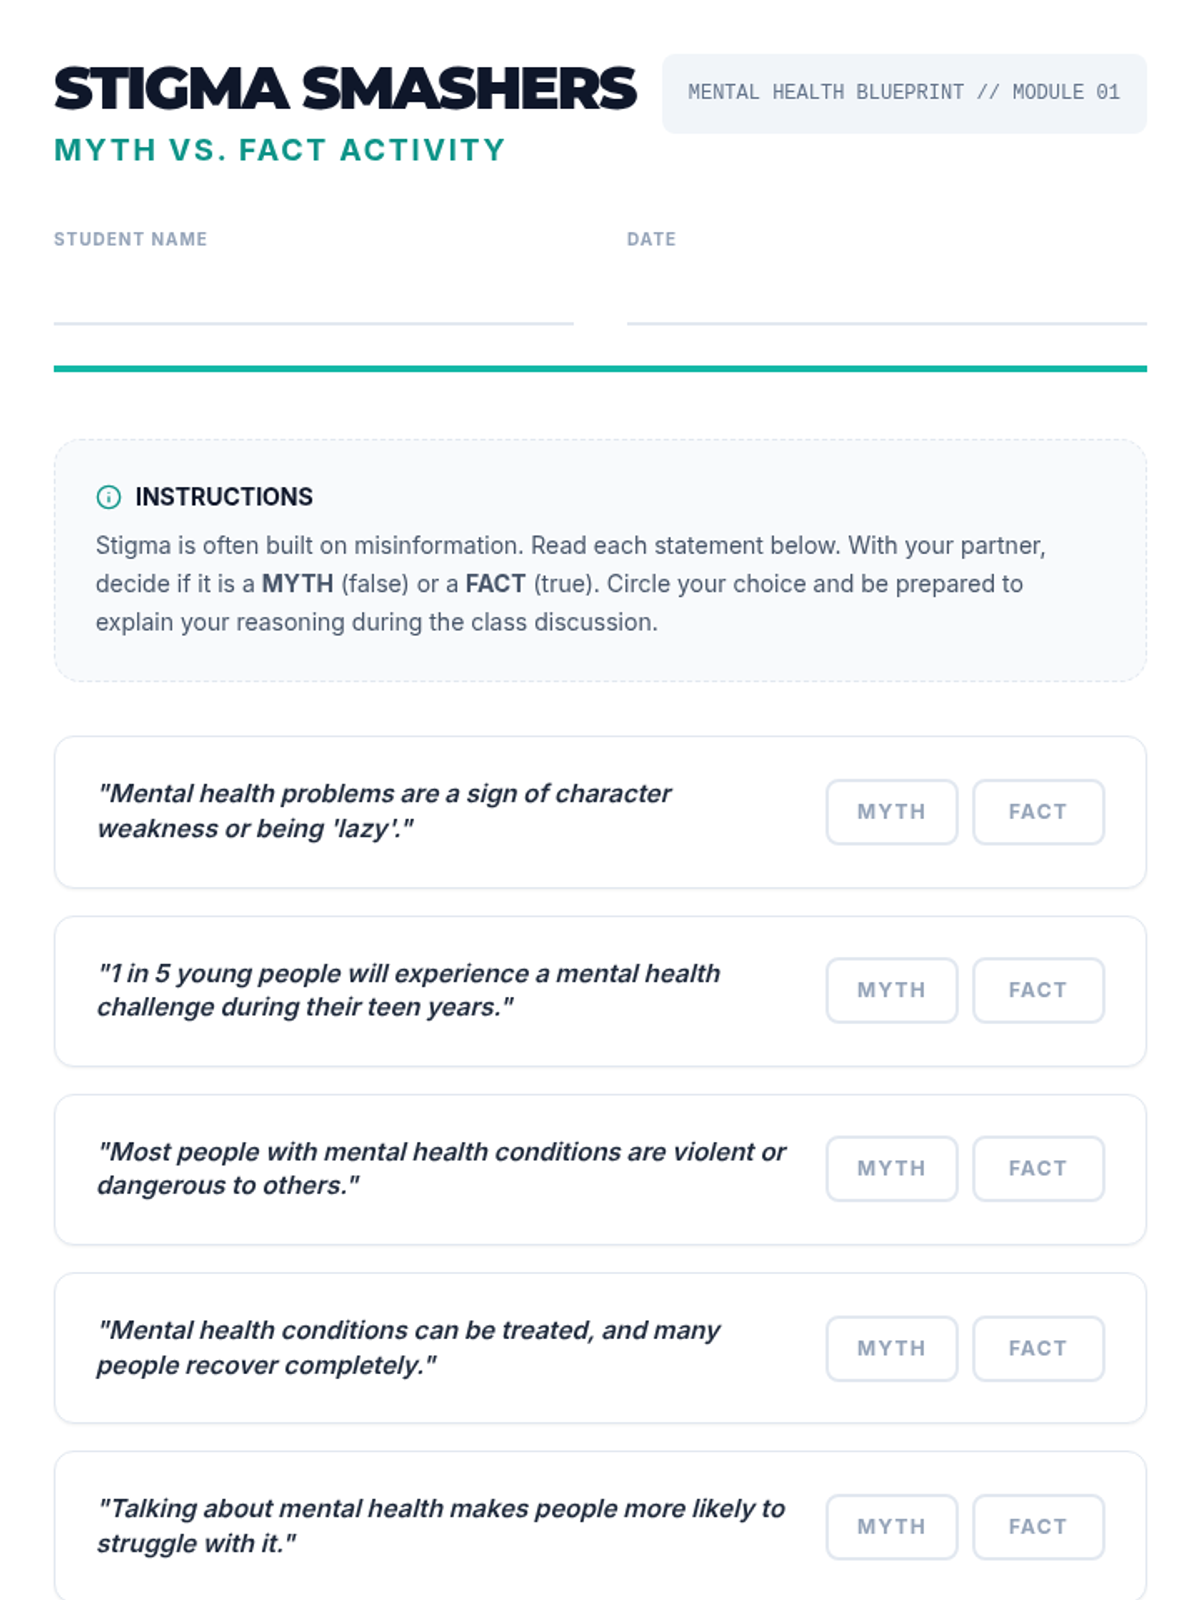
Task: Click the Instructions heading
Action: [x=224, y=497]
